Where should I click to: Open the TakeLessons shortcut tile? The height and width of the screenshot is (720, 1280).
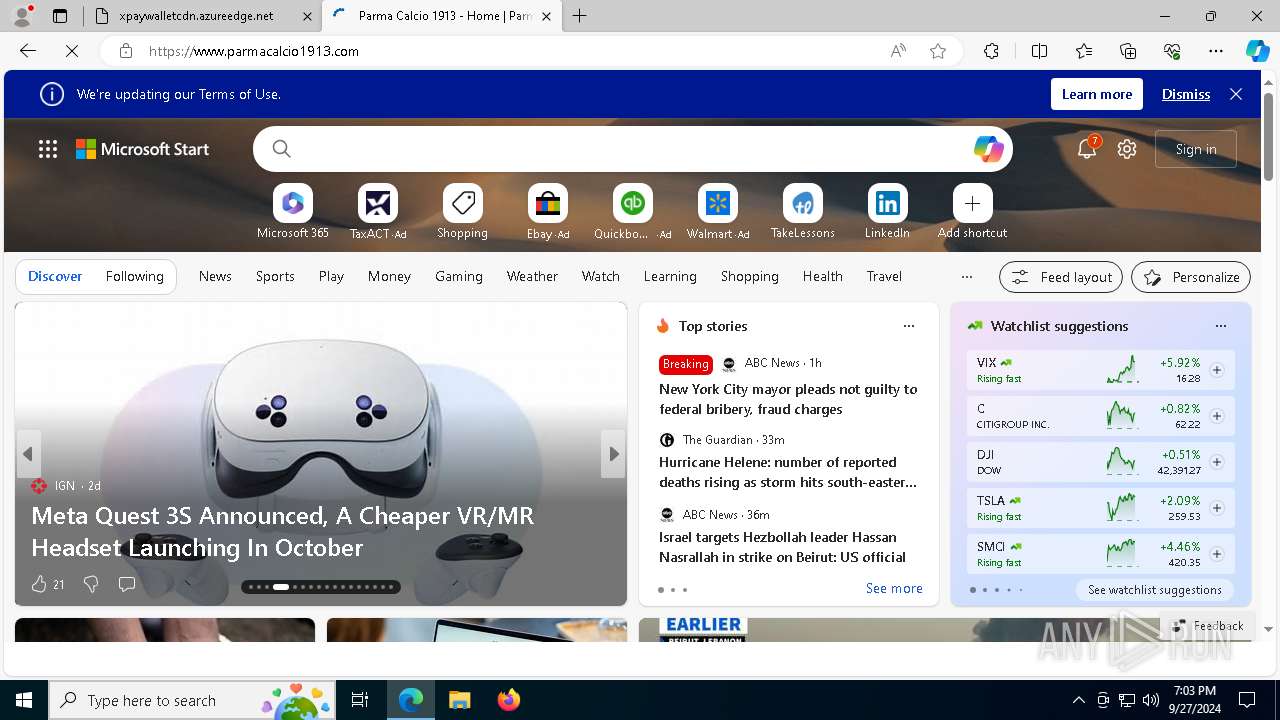(x=802, y=204)
